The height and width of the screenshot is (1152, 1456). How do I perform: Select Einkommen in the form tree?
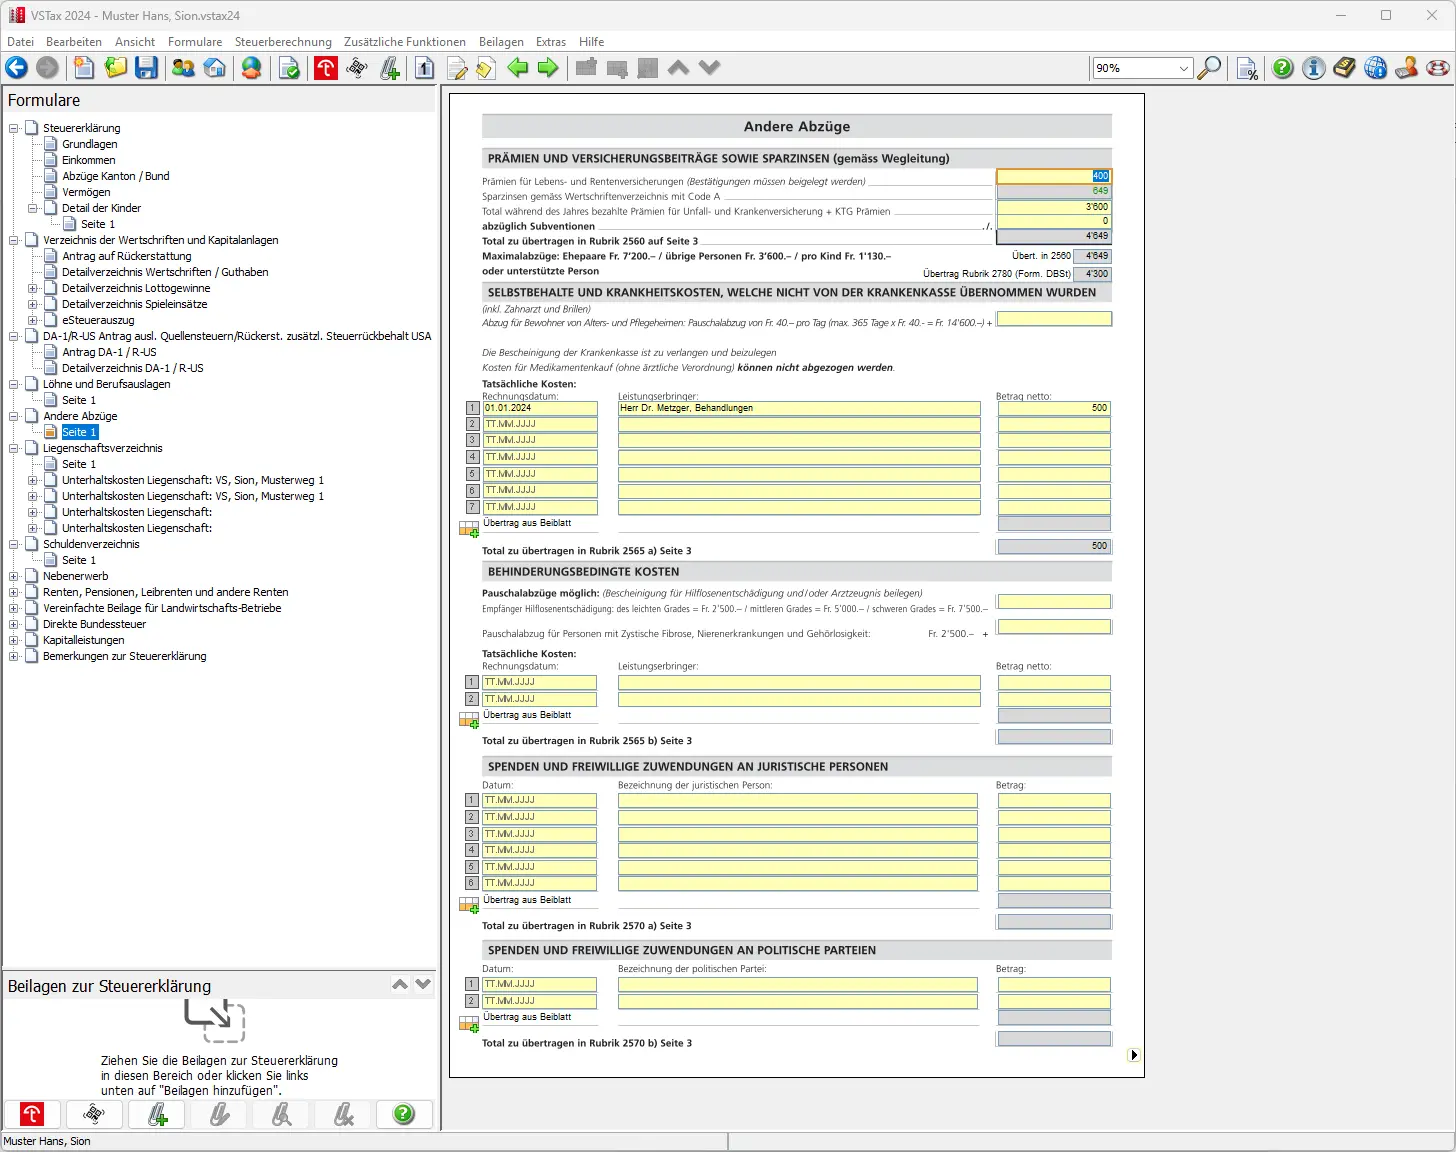[x=88, y=160]
